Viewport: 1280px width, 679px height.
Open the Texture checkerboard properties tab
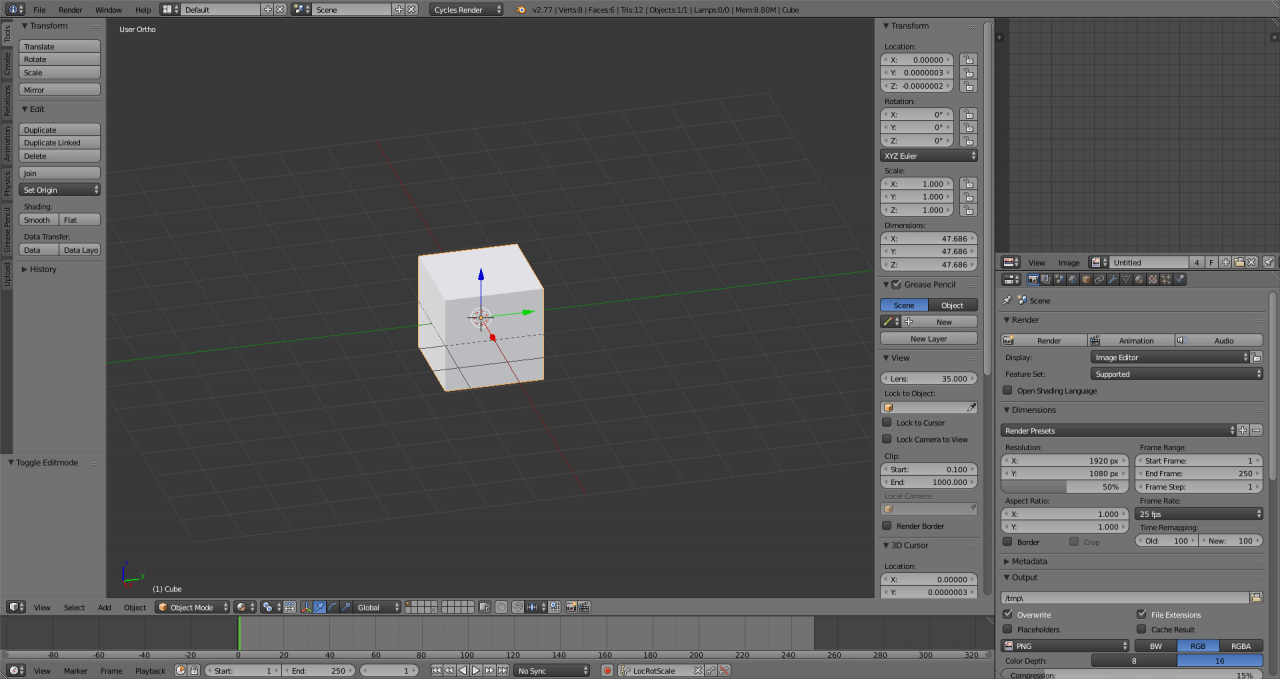tap(1152, 280)
